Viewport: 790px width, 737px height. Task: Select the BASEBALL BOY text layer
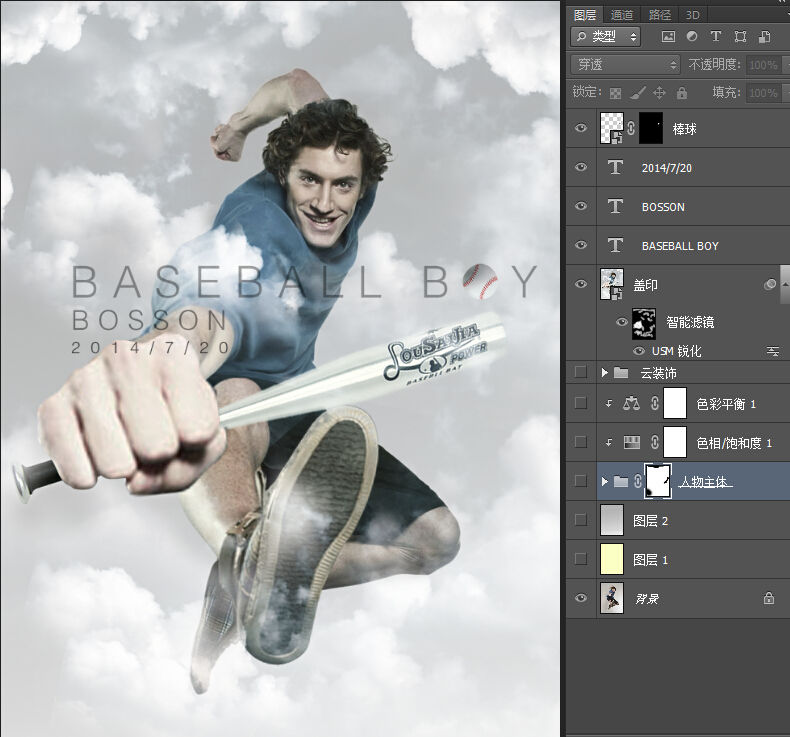pos(678,245)
